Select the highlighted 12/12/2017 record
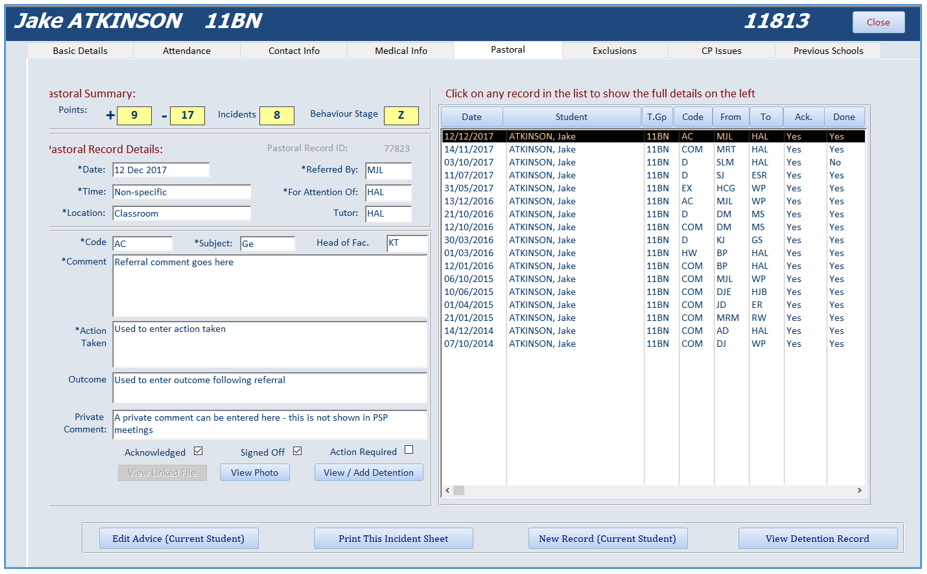The image size is (927, 574). click(653, 137)
